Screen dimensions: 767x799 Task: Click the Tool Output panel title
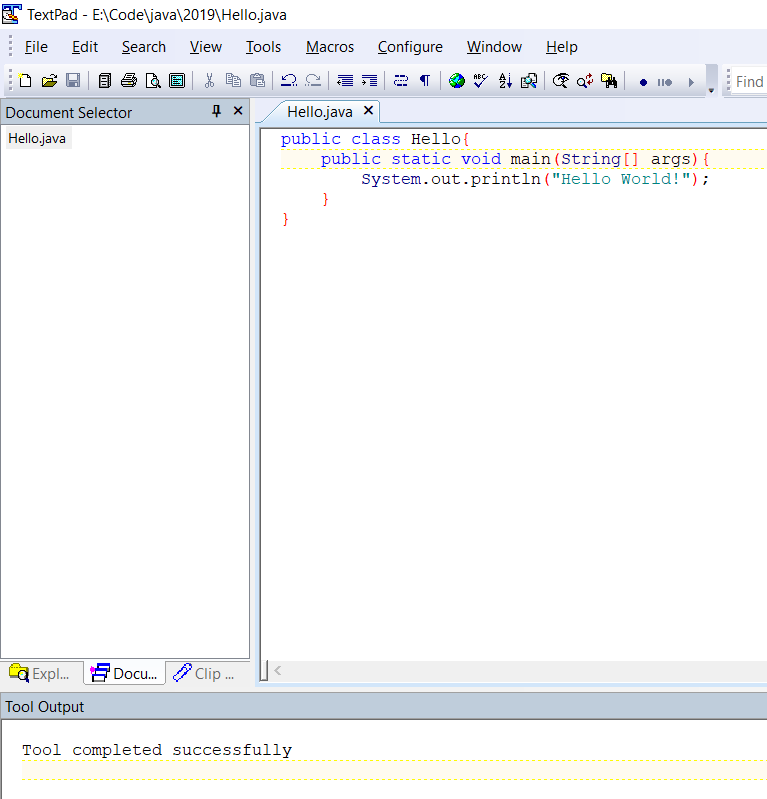tap(45, 707)
